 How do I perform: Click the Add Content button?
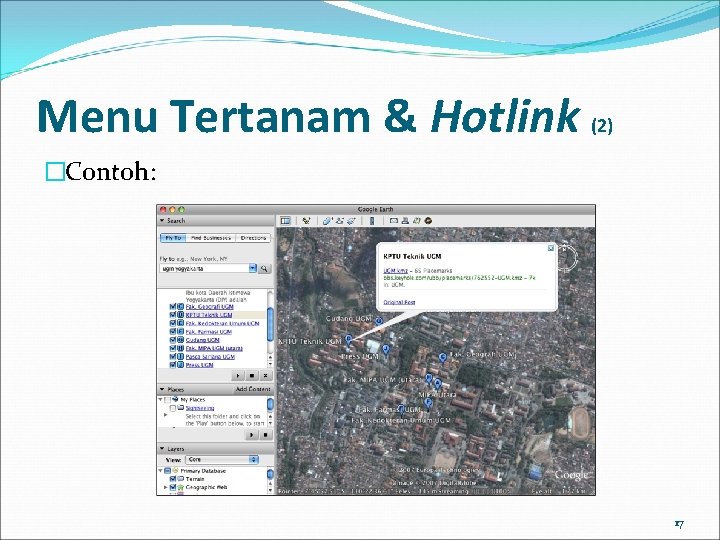pyautogui.click(x=253, y=389)
